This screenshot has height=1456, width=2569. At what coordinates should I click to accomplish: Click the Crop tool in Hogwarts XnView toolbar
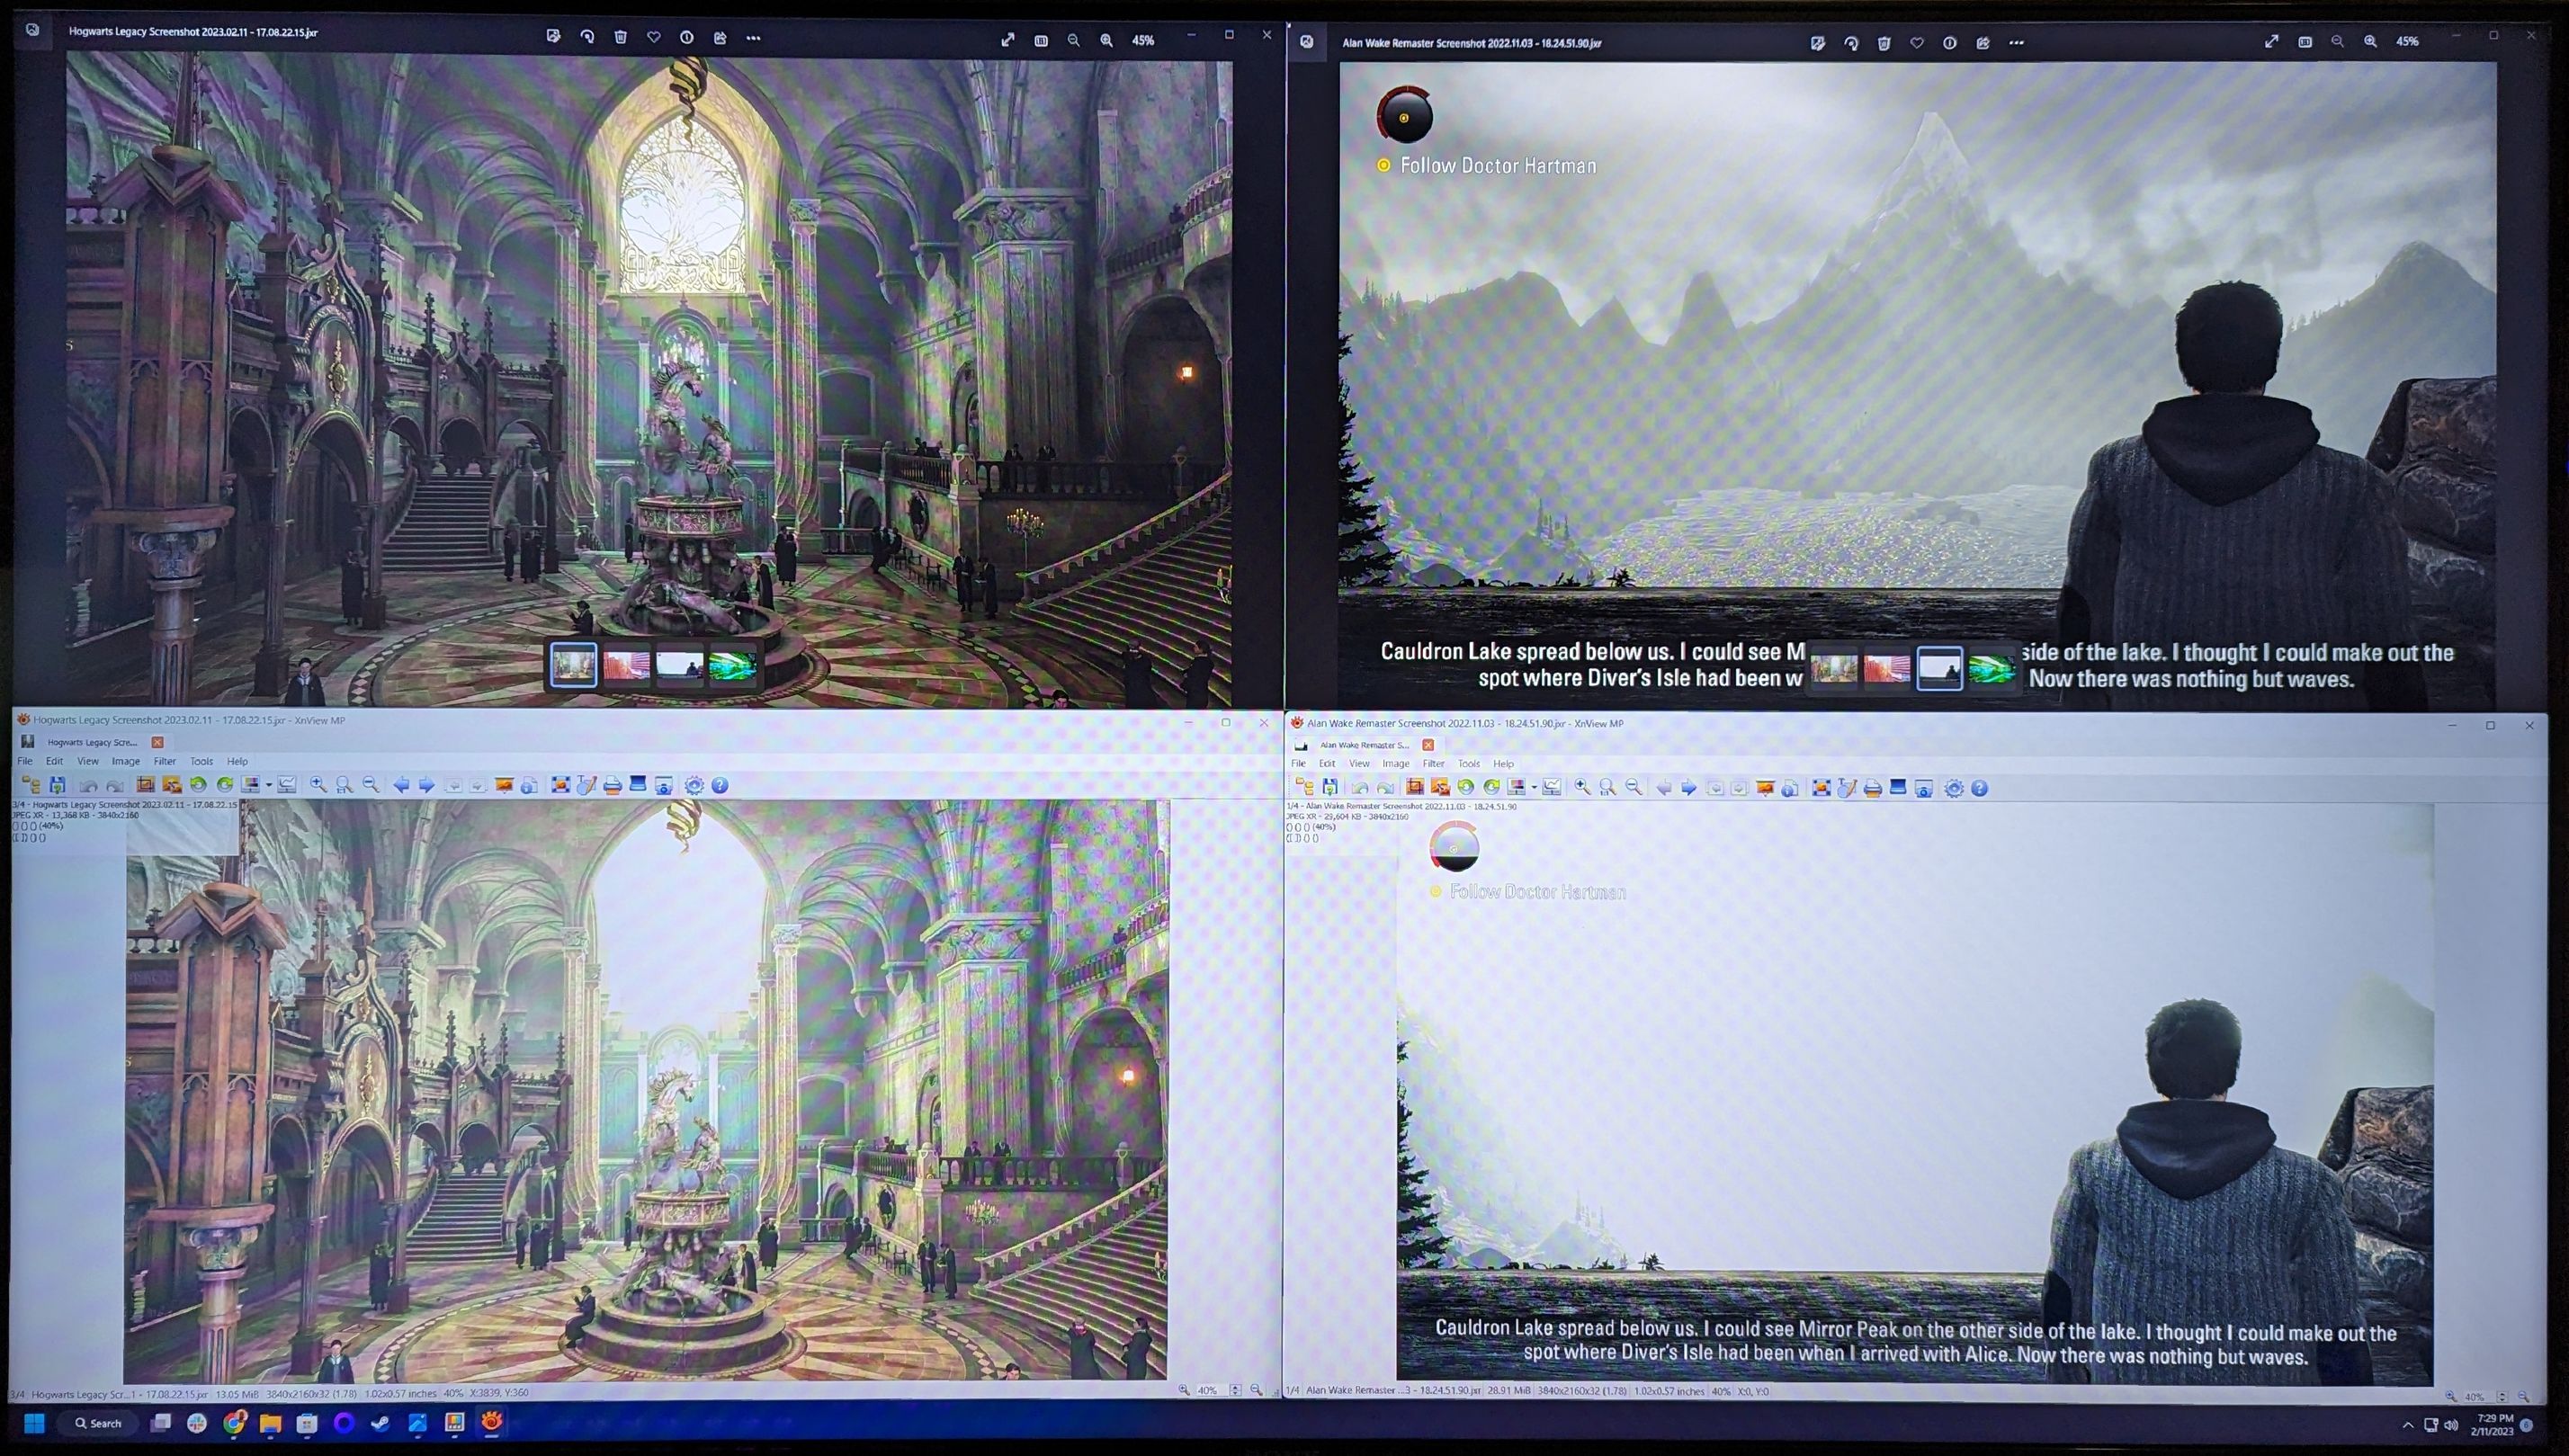[145, 785]
